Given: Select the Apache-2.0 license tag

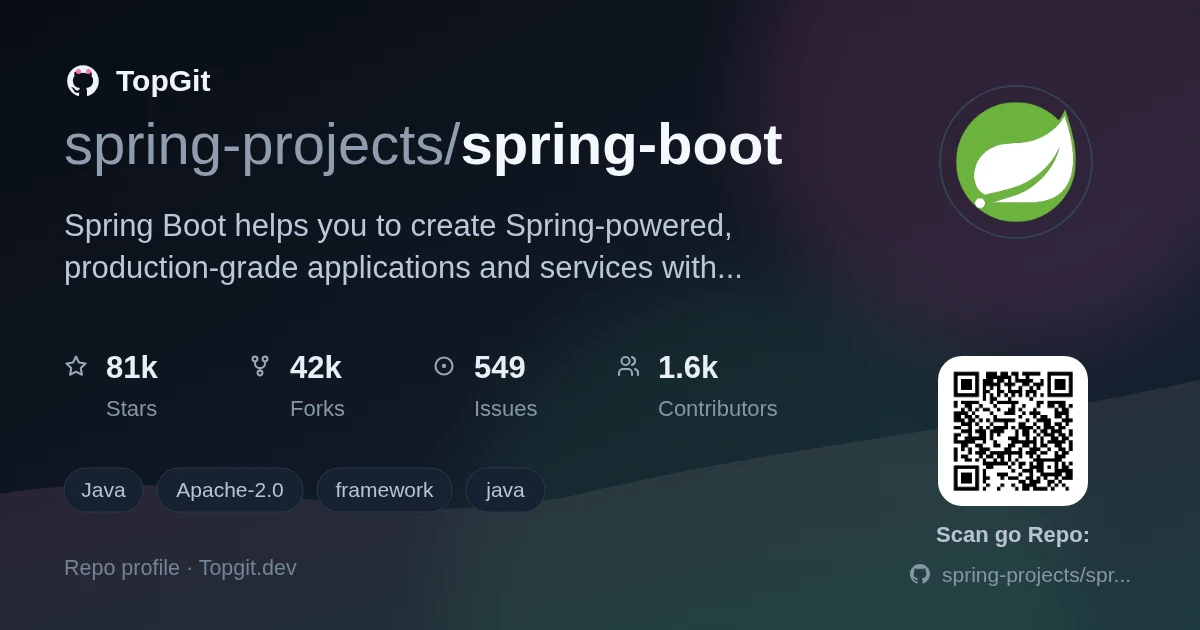Looking at the screenshot, I should coord(230,490).
